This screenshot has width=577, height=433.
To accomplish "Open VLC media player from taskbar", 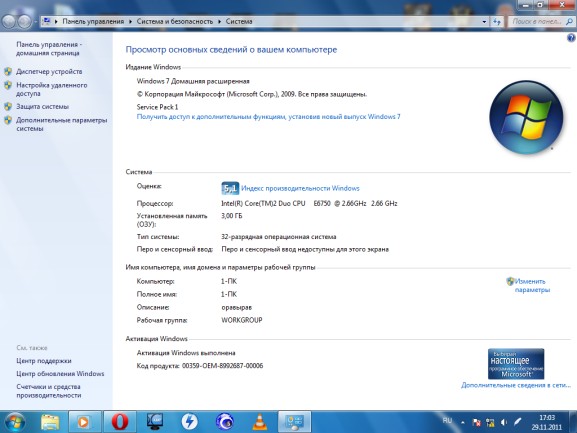I will (259, 422).
